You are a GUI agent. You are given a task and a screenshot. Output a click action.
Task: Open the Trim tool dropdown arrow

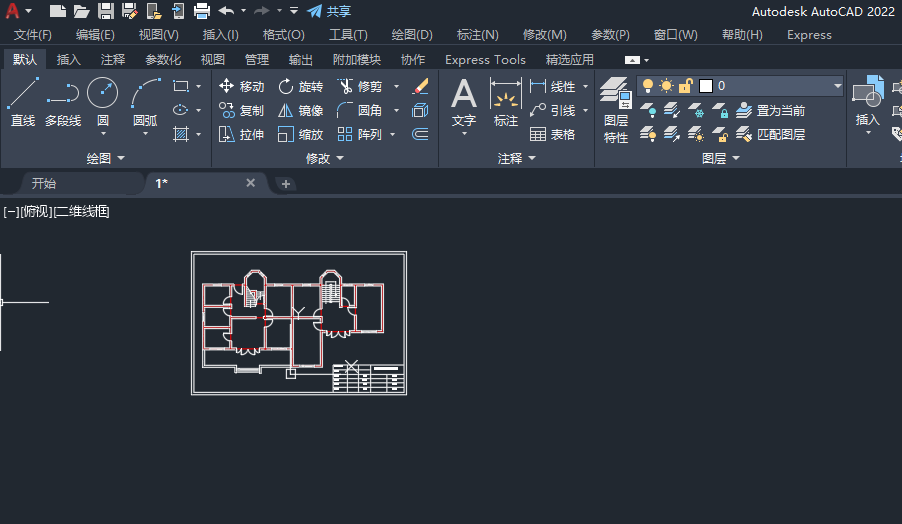396,86
